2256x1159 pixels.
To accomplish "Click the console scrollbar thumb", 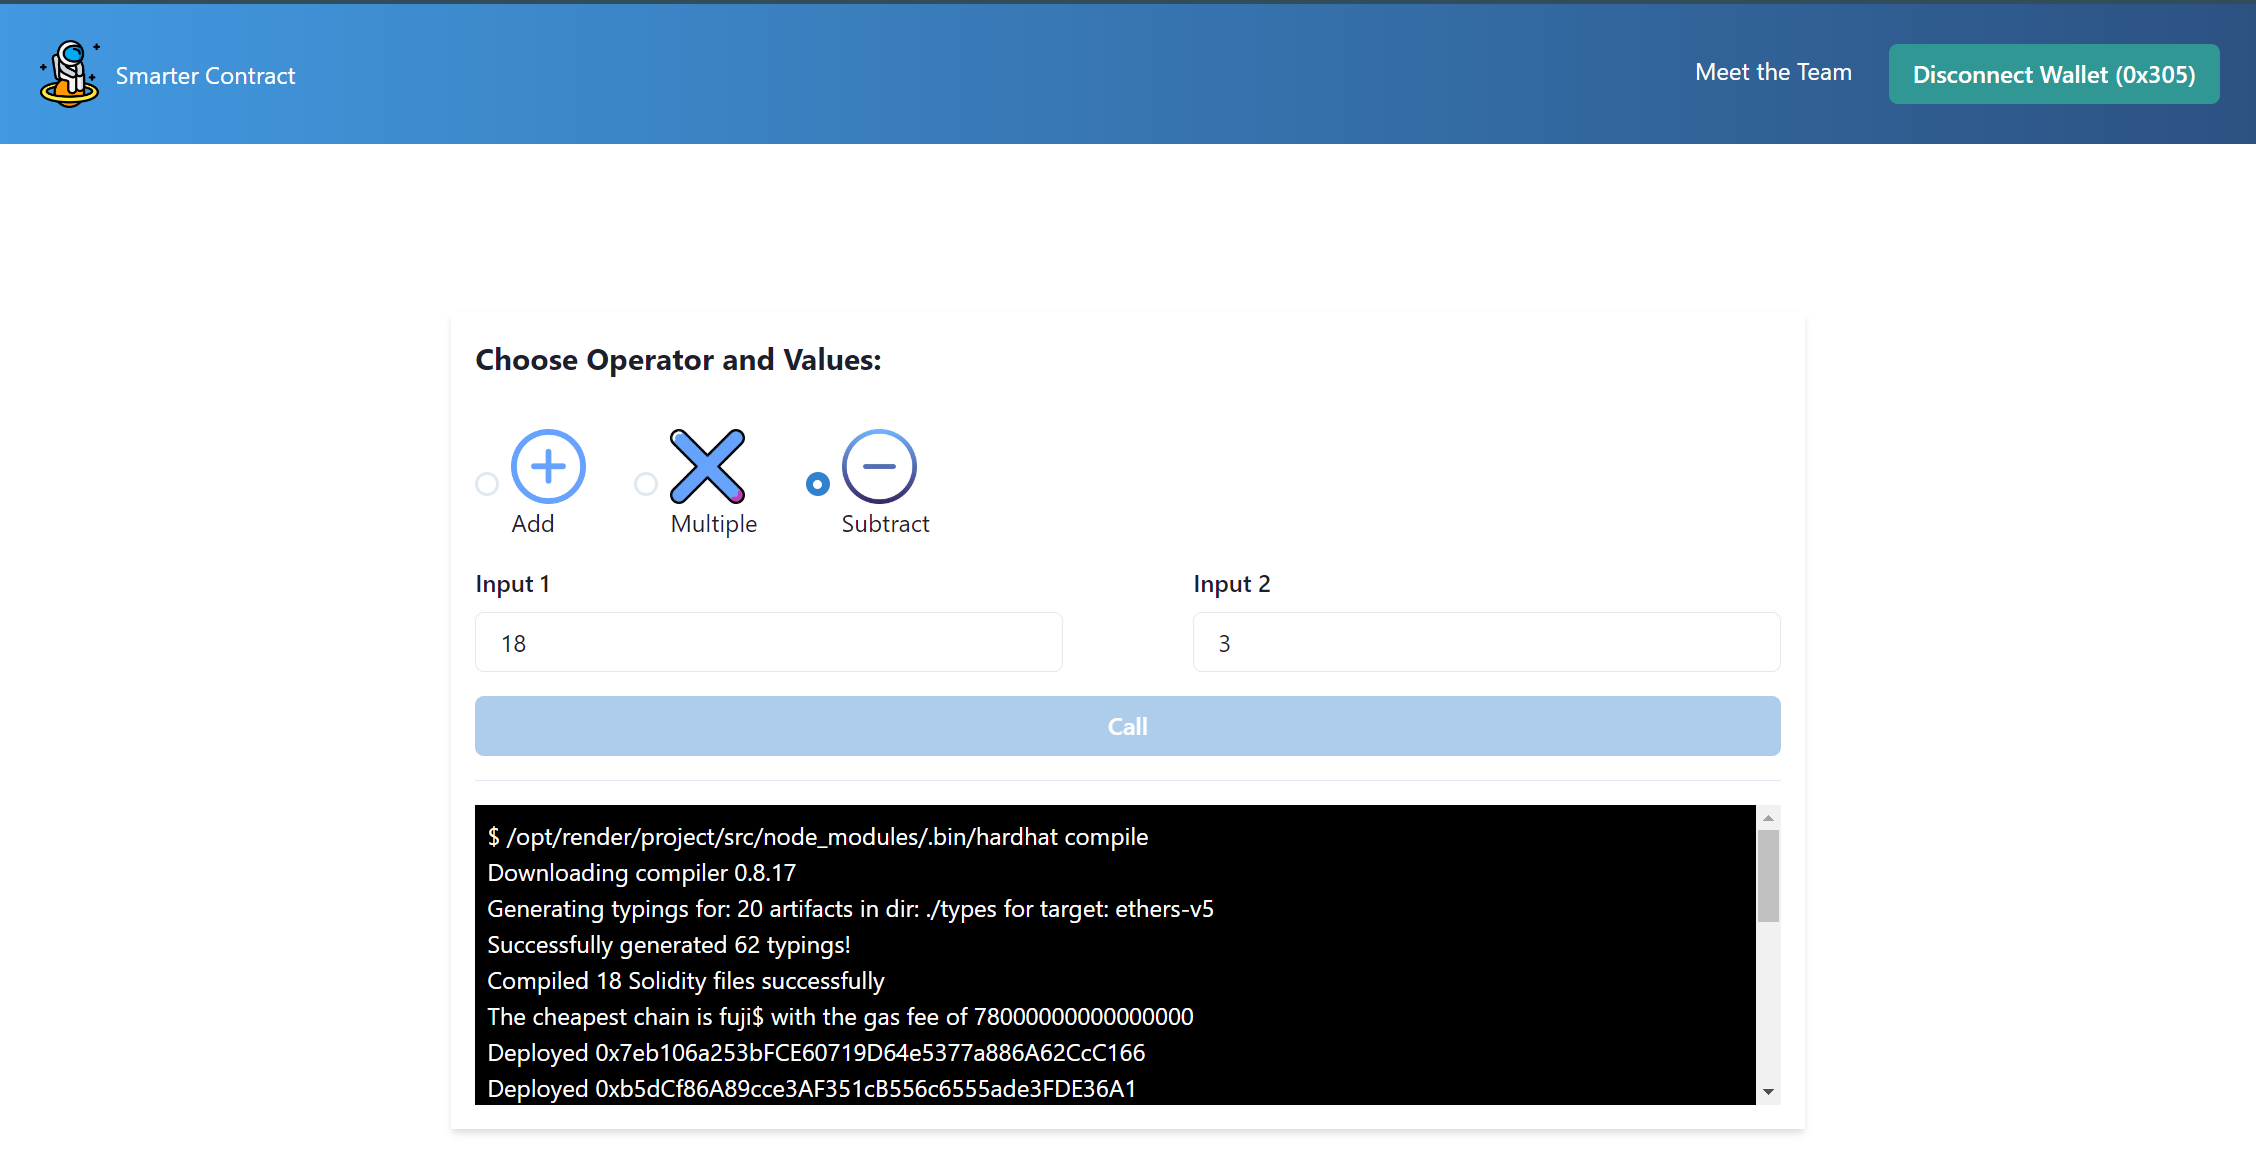I will (x=1768, y=876).
